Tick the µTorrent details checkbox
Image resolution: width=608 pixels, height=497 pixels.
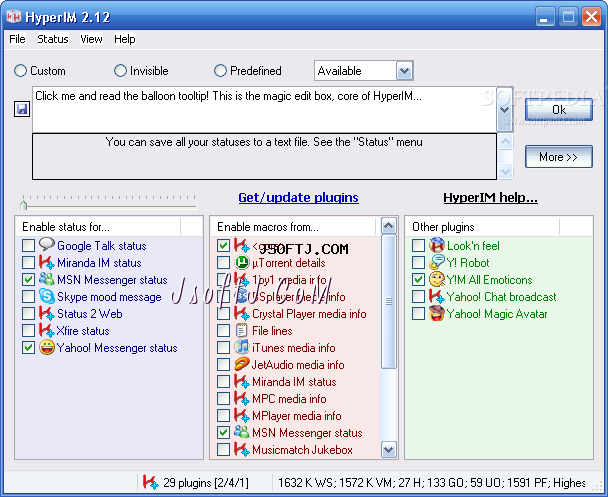223,262
